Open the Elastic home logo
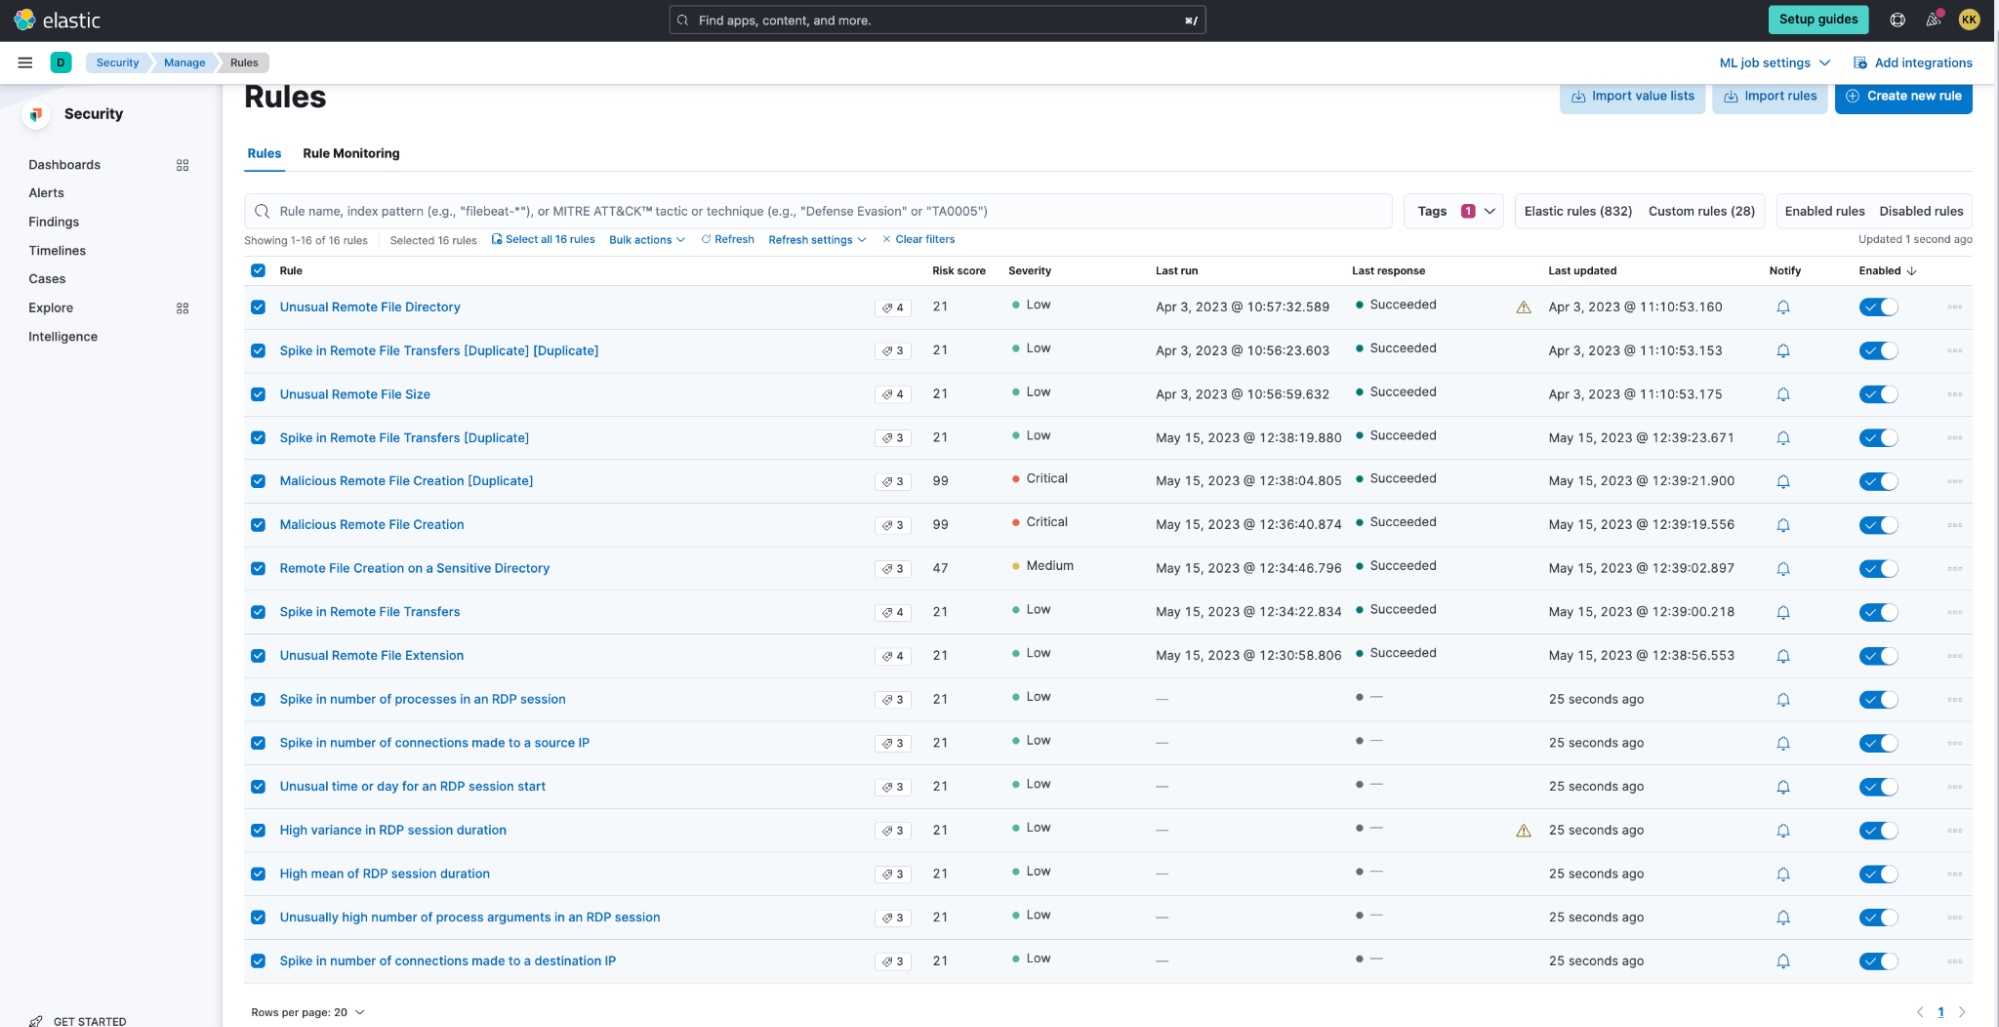1999x1027 pixels. click(x=58, y=20)
